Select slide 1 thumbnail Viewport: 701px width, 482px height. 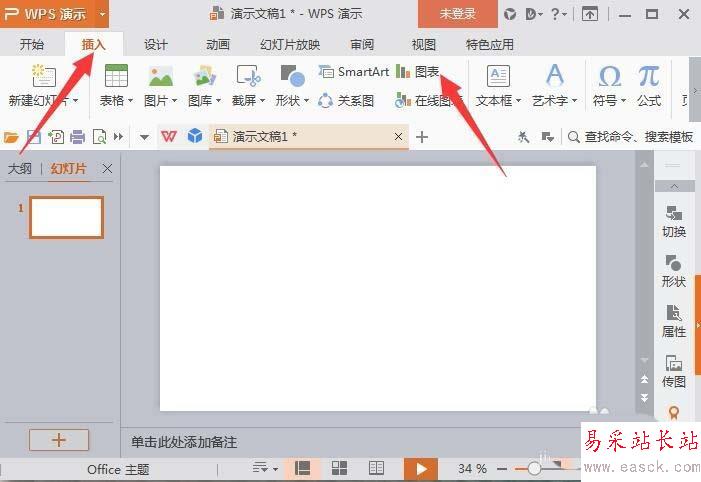(67, 217)
